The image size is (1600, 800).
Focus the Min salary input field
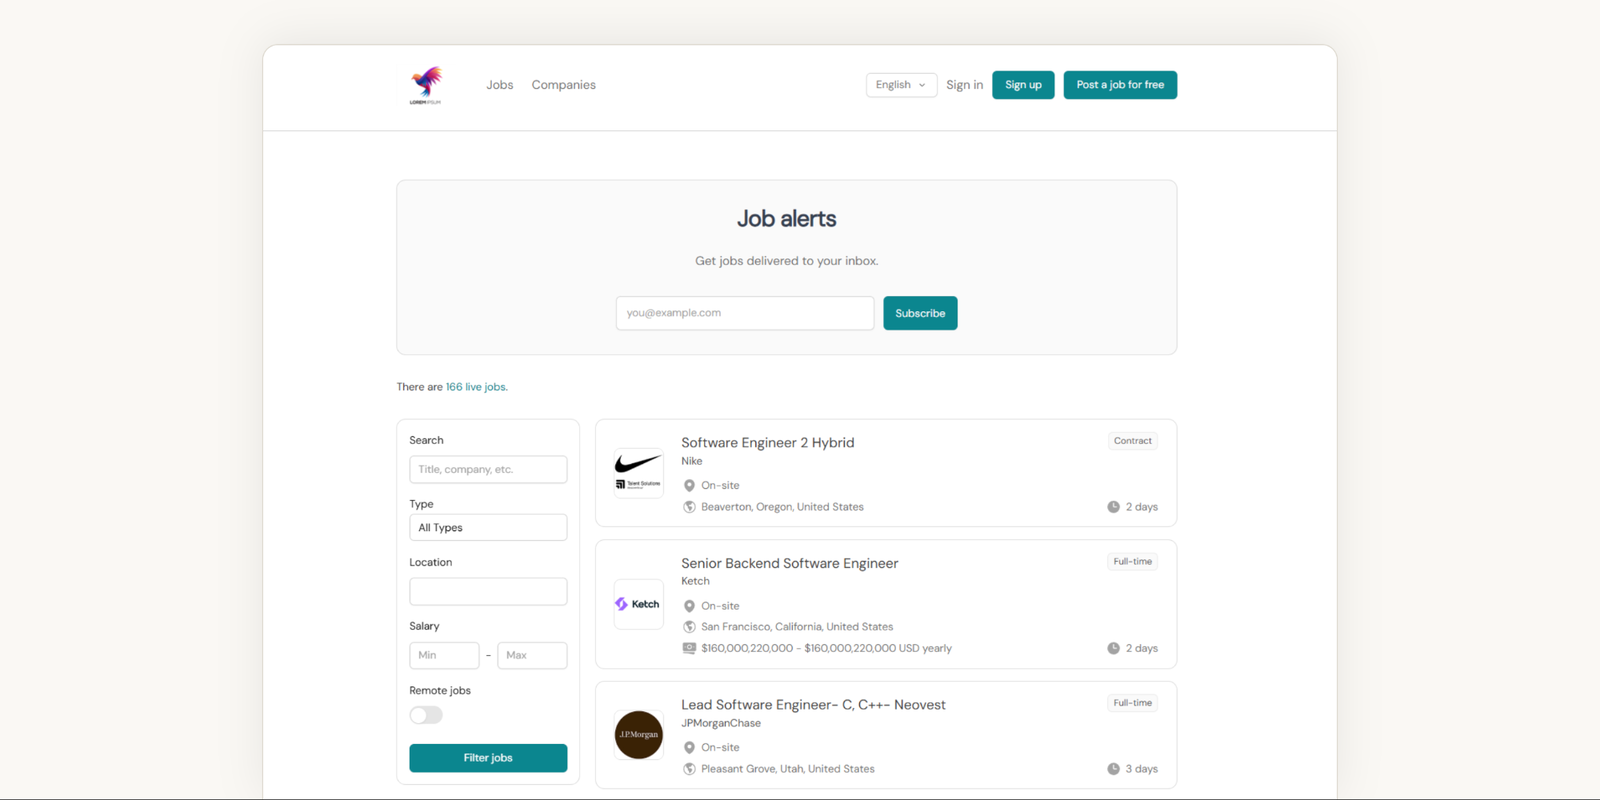tap(444, 655)
